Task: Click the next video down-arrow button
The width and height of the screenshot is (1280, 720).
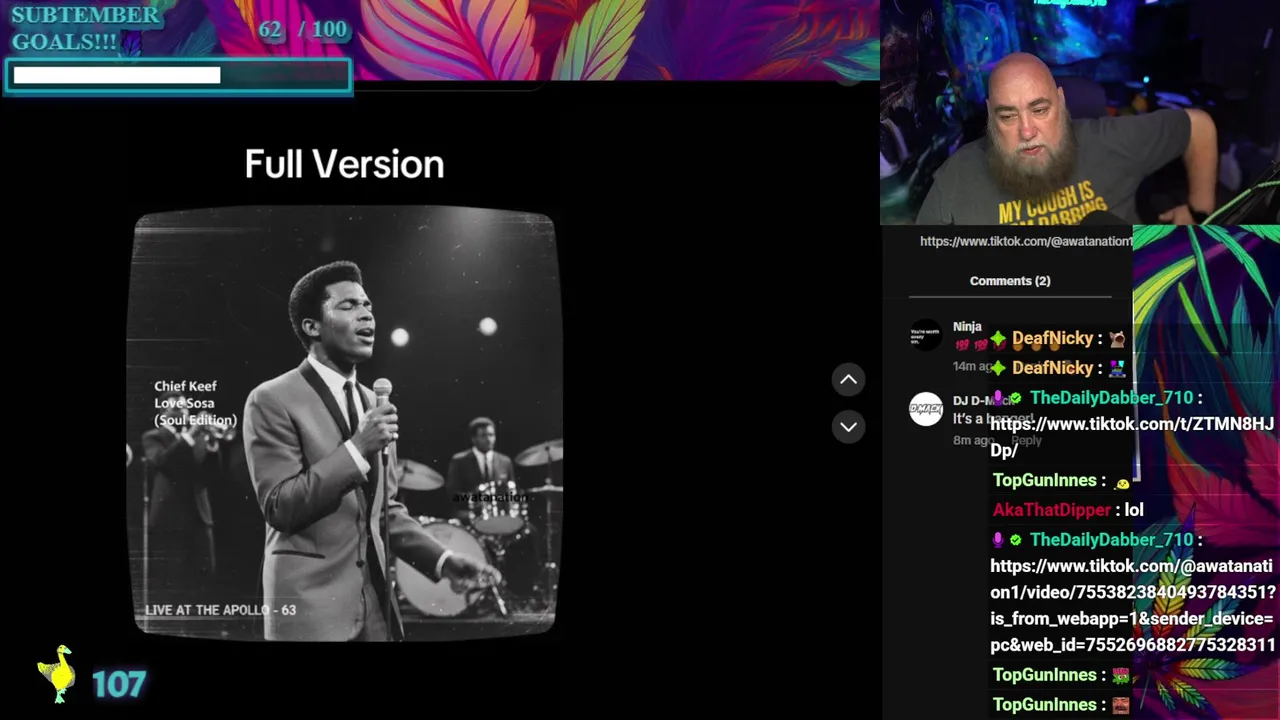Action: (x=848, y=426)
